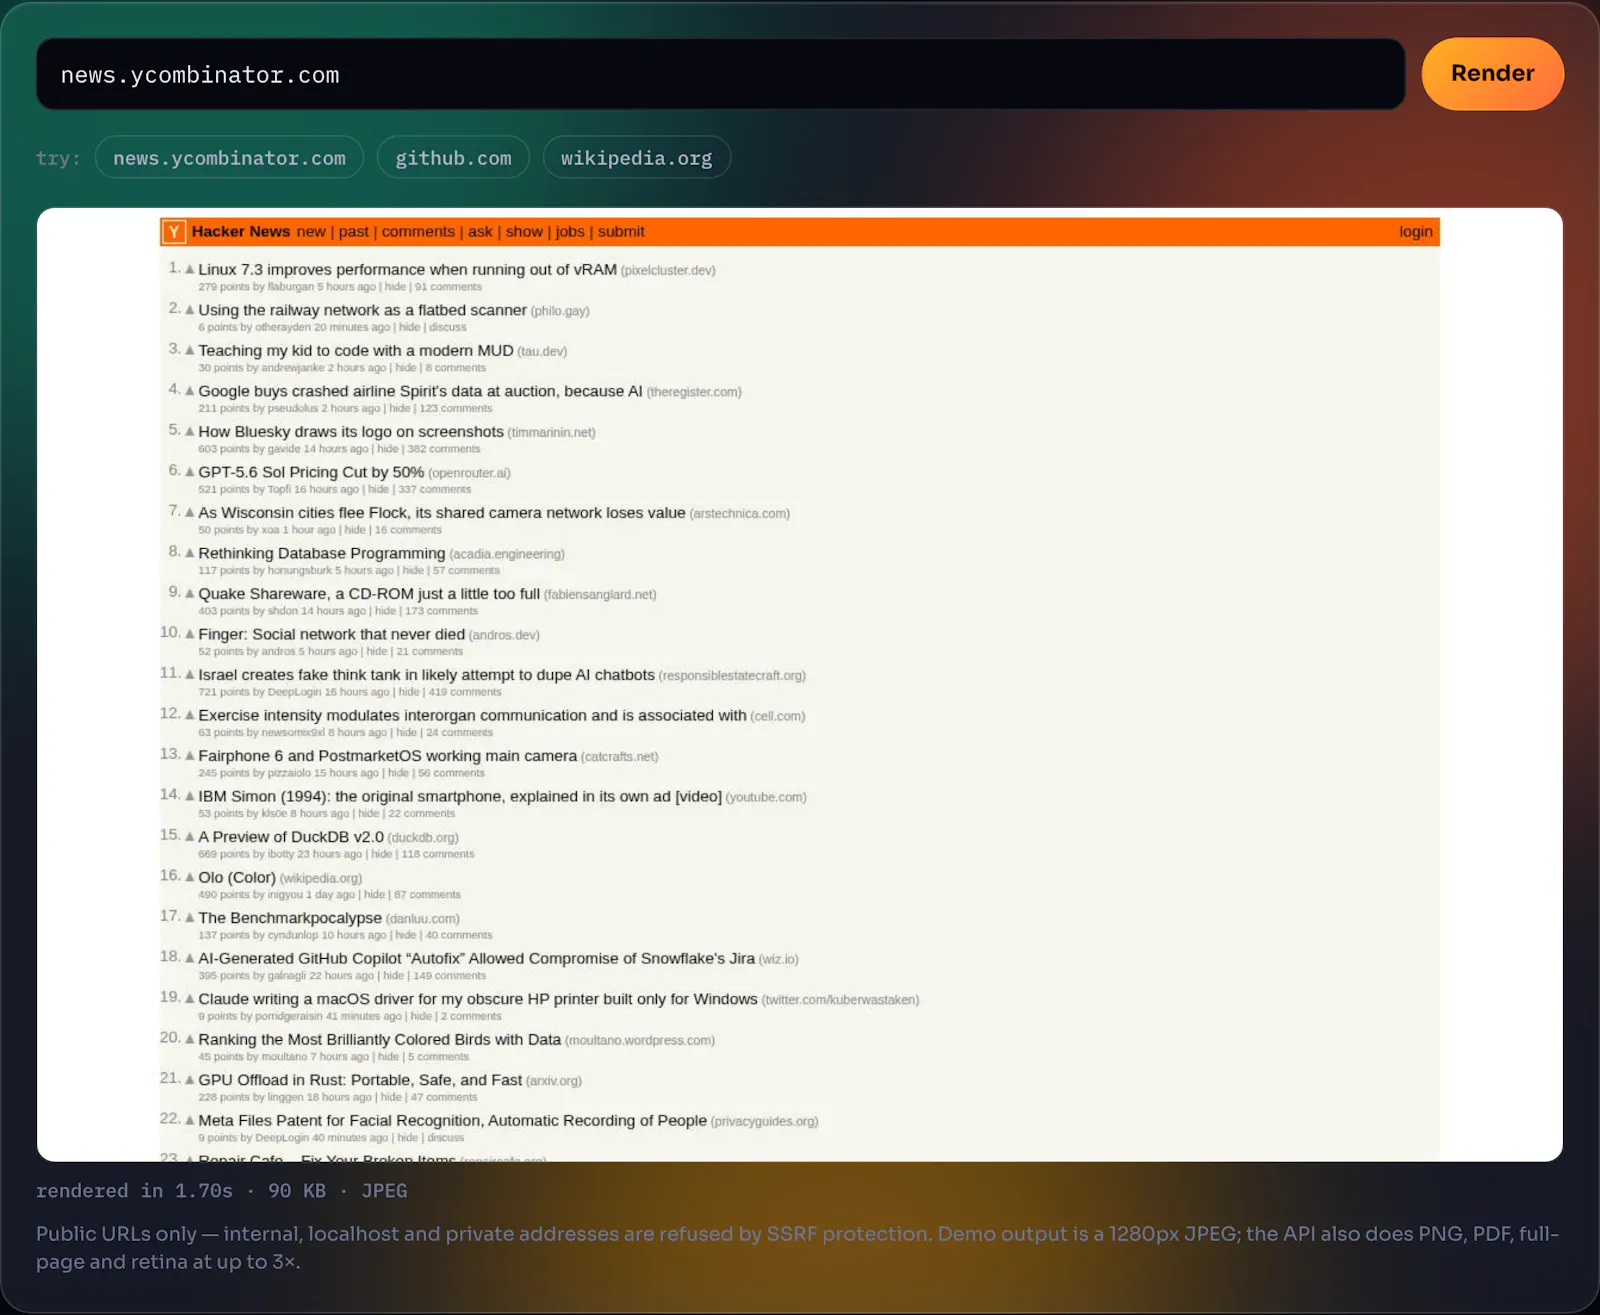The height and width of the screenshot is (1315, 1600).
Task: Click the (arstechnica.com) domain link
Action: (740, 514)
